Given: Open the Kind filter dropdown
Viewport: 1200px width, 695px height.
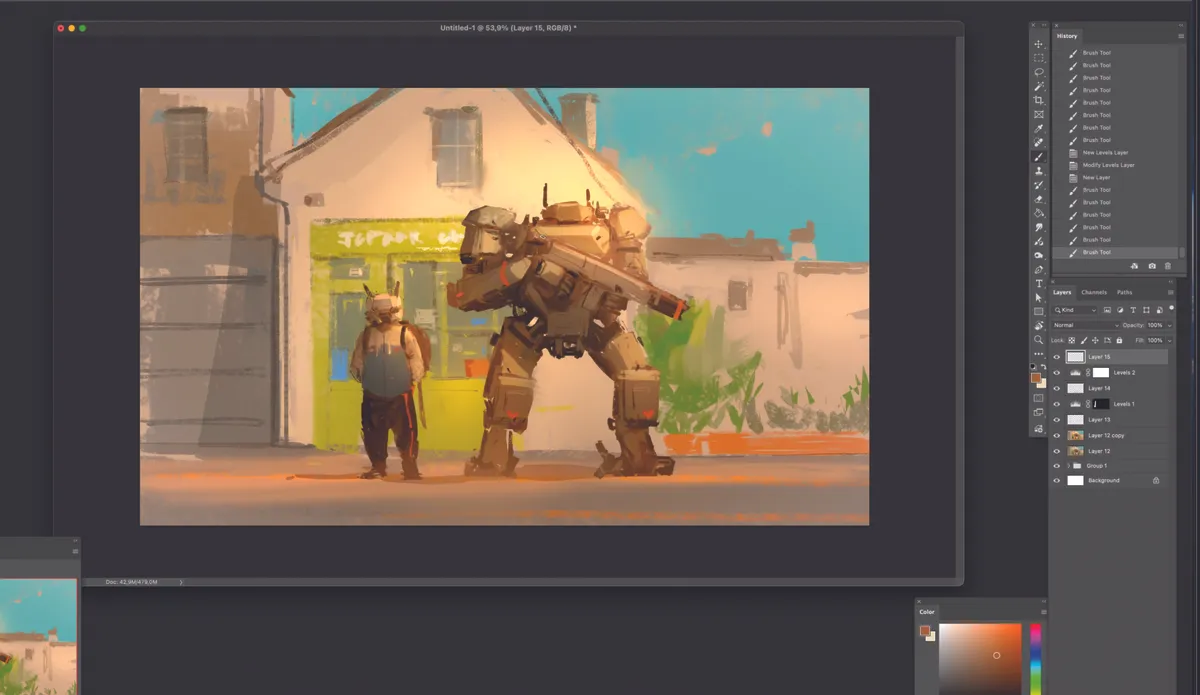Looking at the screenshot, I should click(x=1075, y=310).
